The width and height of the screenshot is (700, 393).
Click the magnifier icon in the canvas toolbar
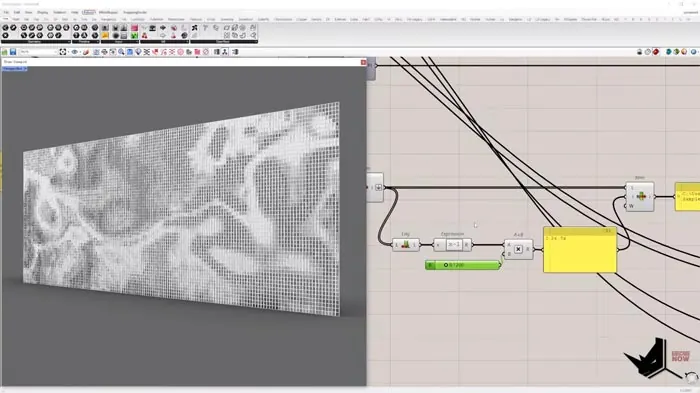pyautogui.click(x=121, y=52)
